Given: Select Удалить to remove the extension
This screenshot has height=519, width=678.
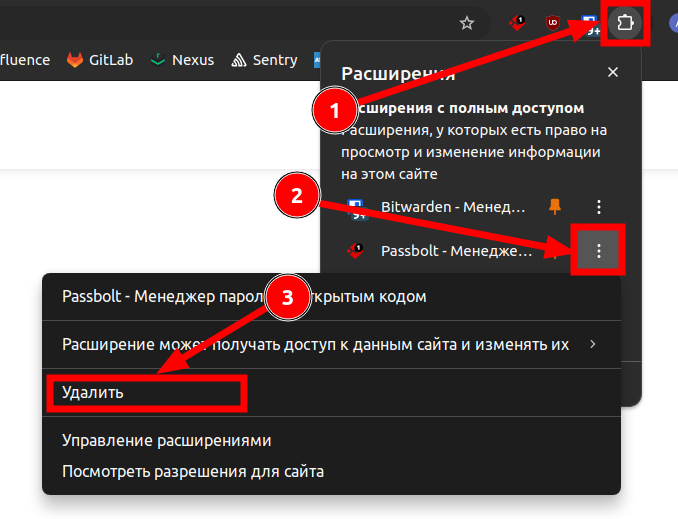Looking at the screenshot, I should tap(93, 392).
